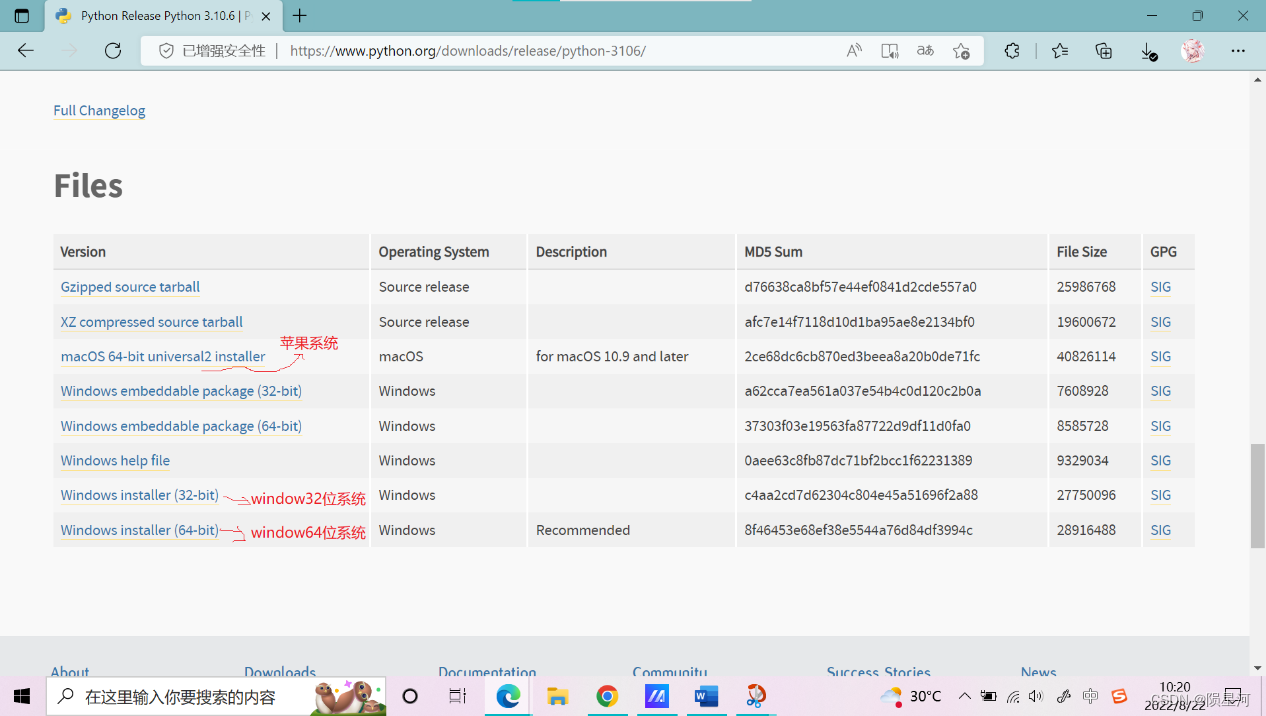
Task: Download XZ compressed source tarball
Action: coord(152,322)
